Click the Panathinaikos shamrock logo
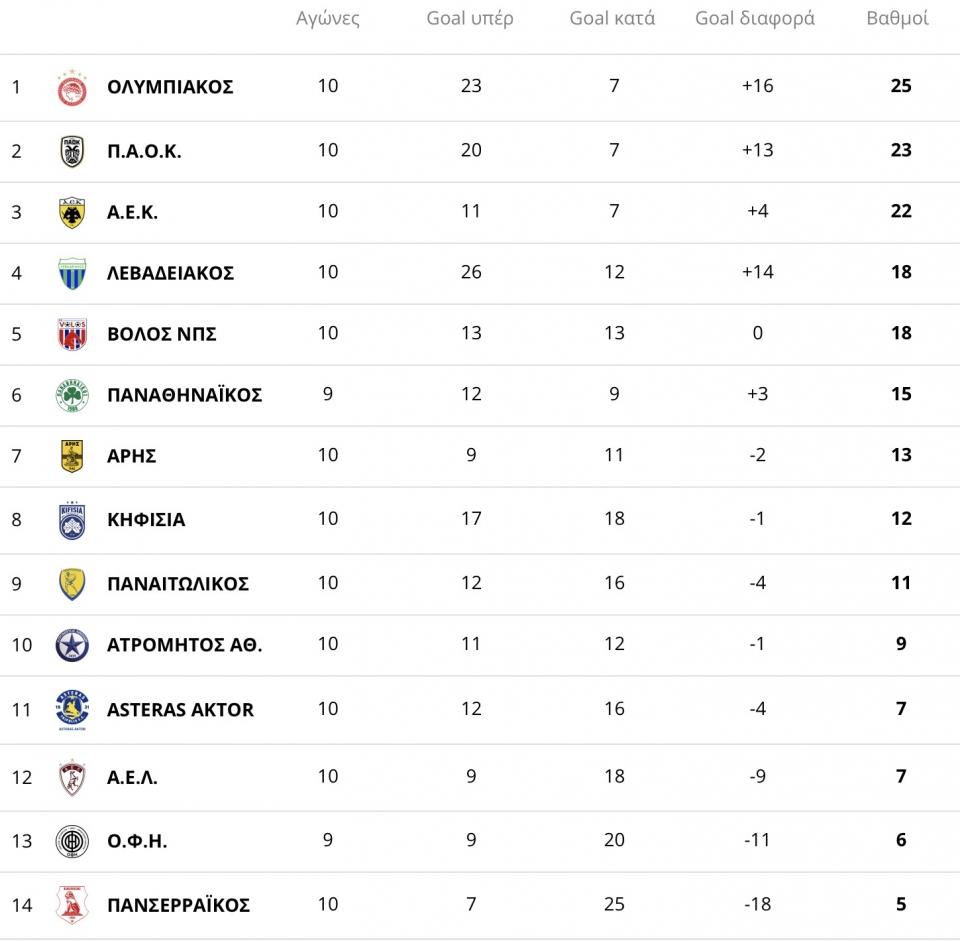Image resolution: width=960 pixels, height=941 pixels. [72, 395]
